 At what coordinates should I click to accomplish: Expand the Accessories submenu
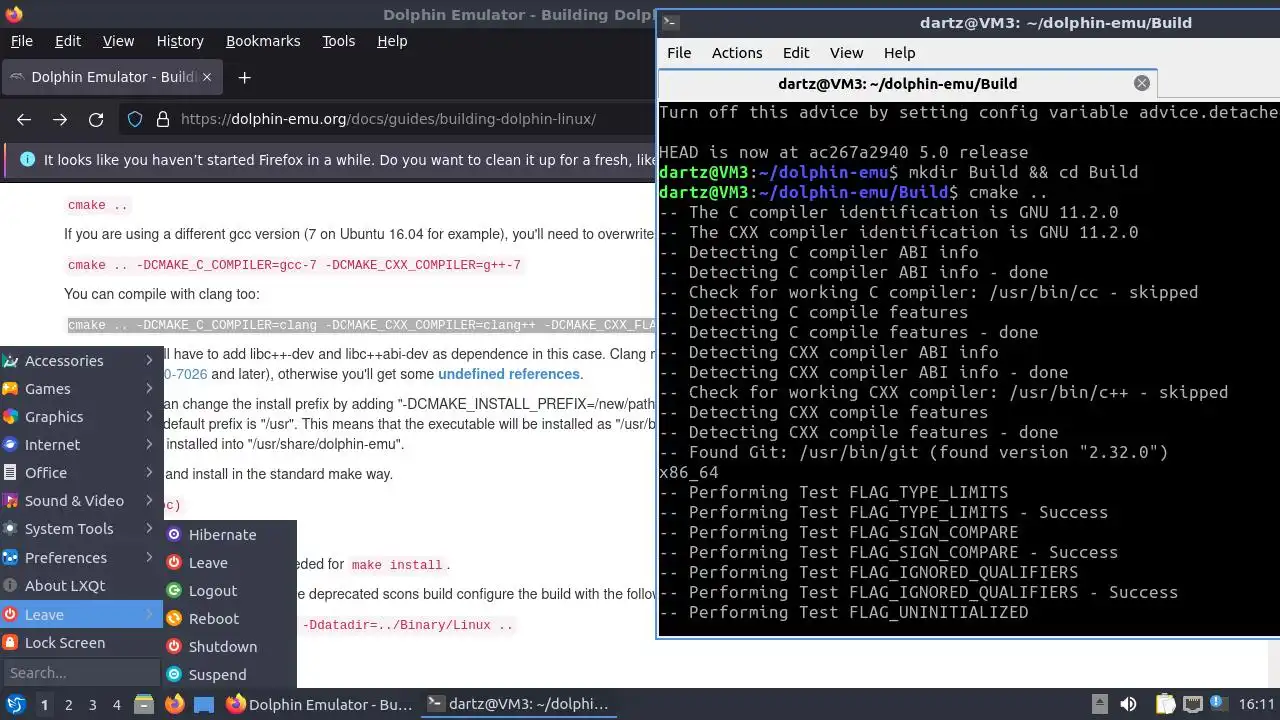(x=81, y=361)
